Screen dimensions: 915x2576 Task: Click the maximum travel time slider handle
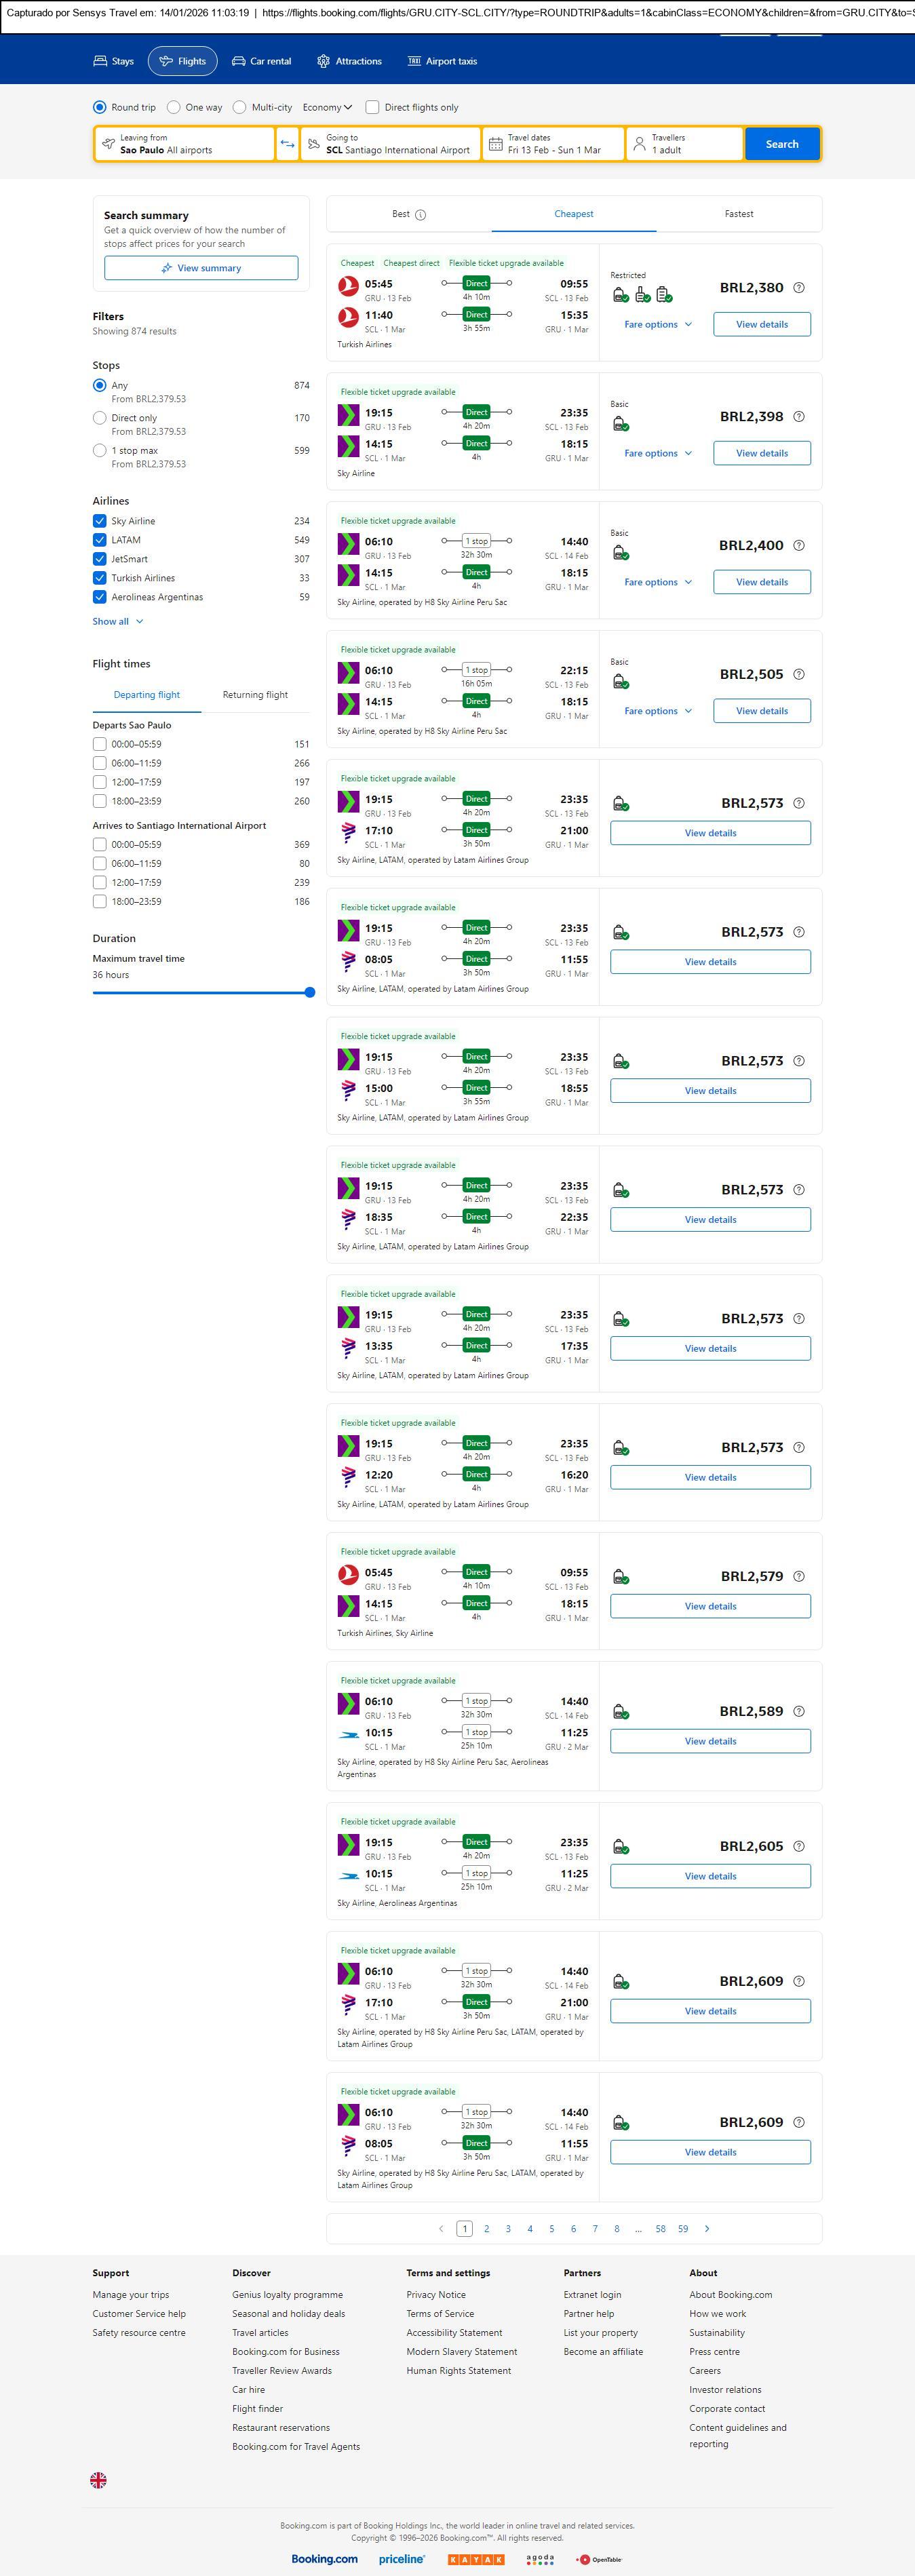coord(309,992)
